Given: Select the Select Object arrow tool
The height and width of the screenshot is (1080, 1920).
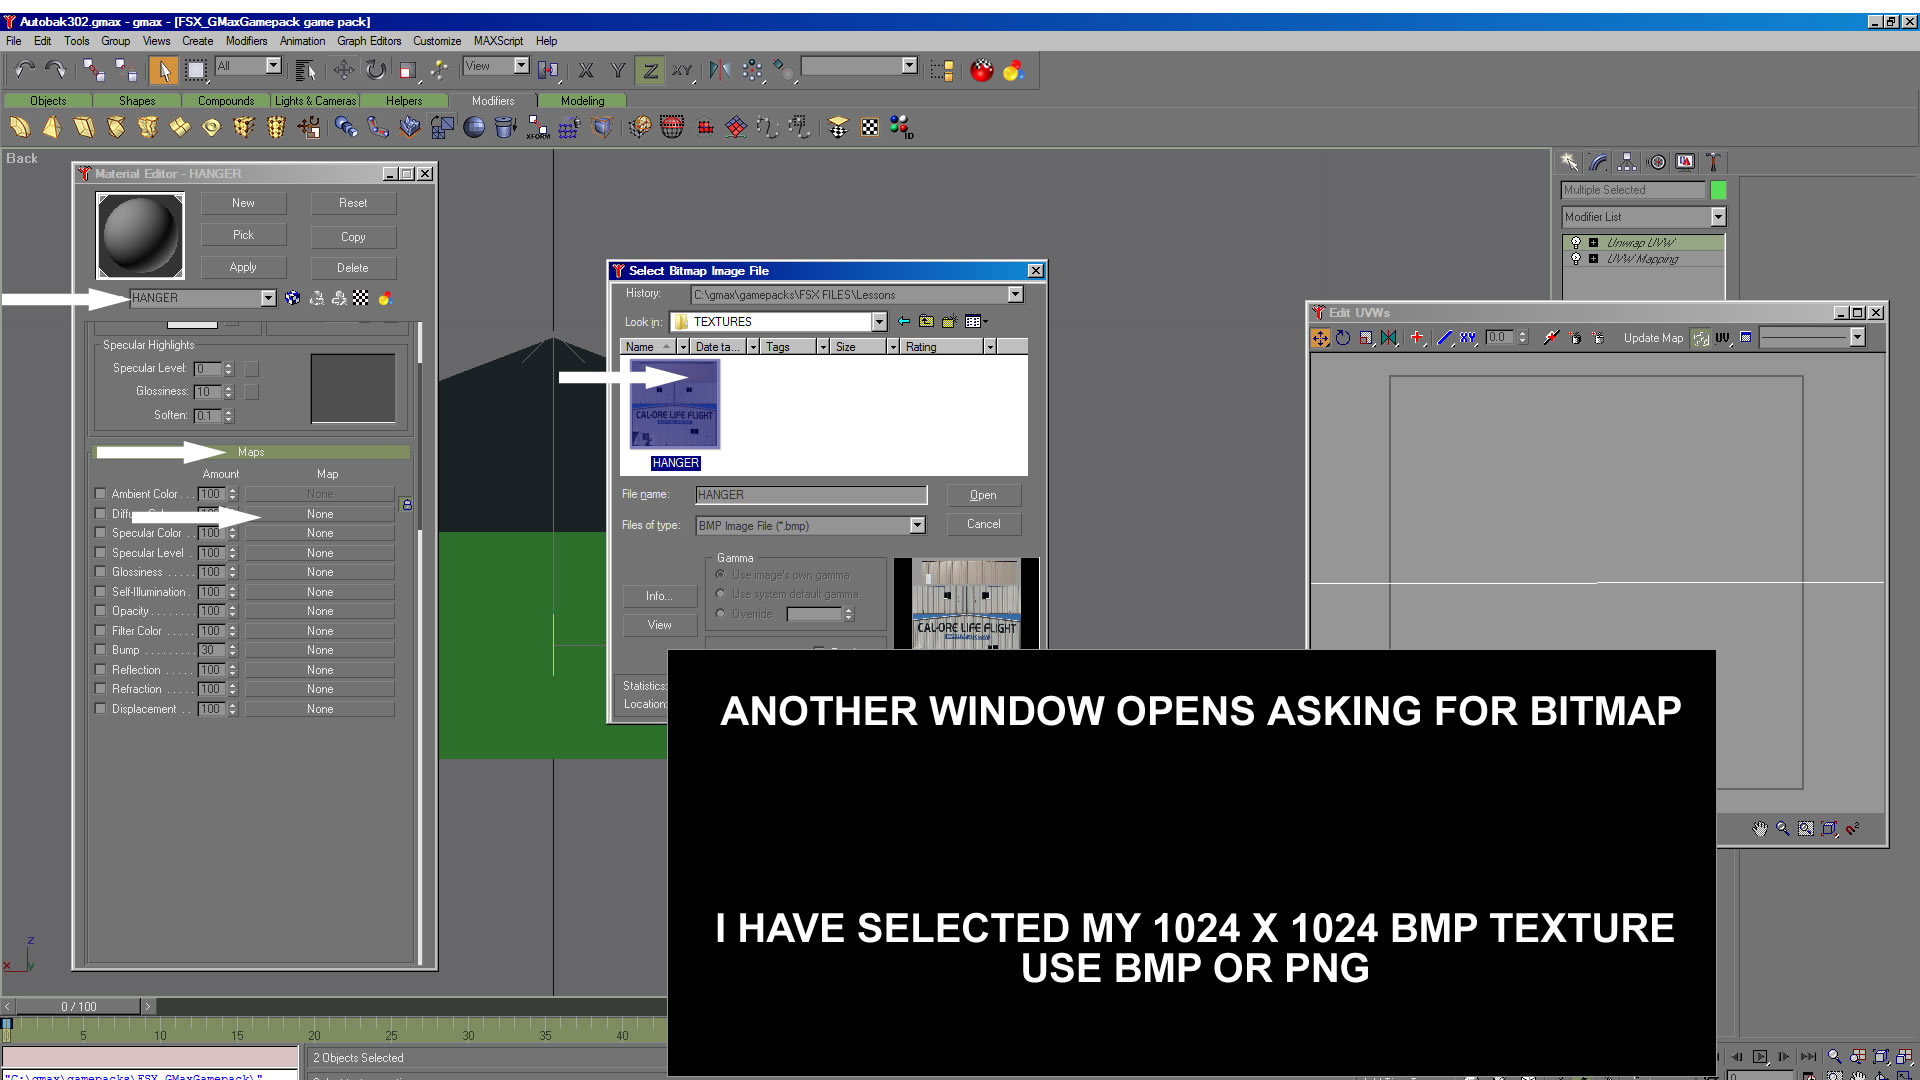Looking at the screenshot, I should [164, 70].
